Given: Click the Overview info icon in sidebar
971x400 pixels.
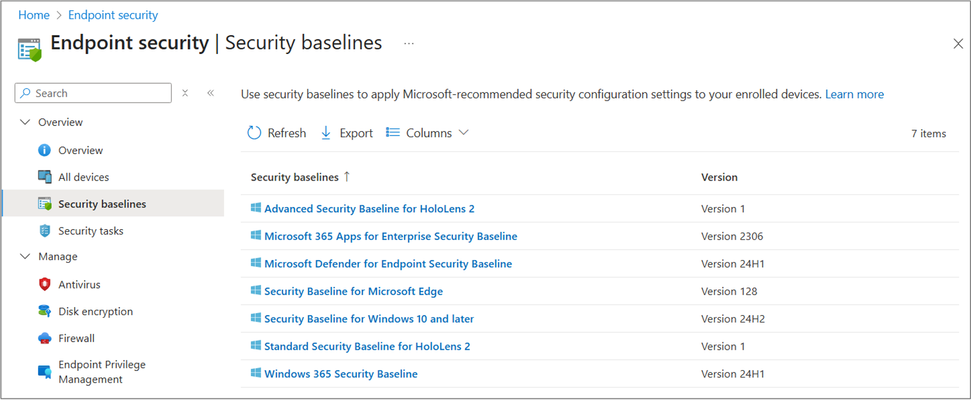Looking at the screenshot, I should (x=44, y=150).
